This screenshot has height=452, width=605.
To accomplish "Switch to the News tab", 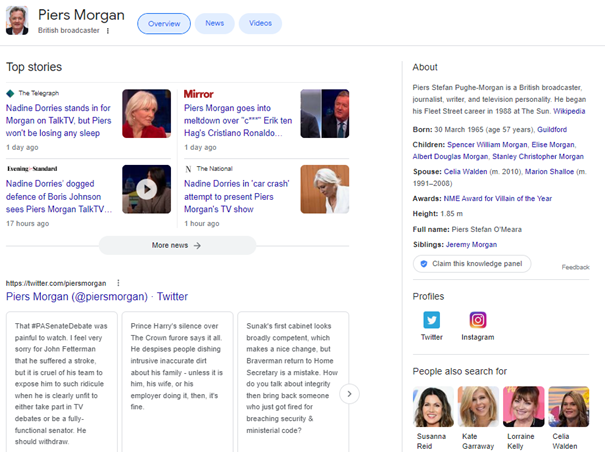I will tap(215, 23).
